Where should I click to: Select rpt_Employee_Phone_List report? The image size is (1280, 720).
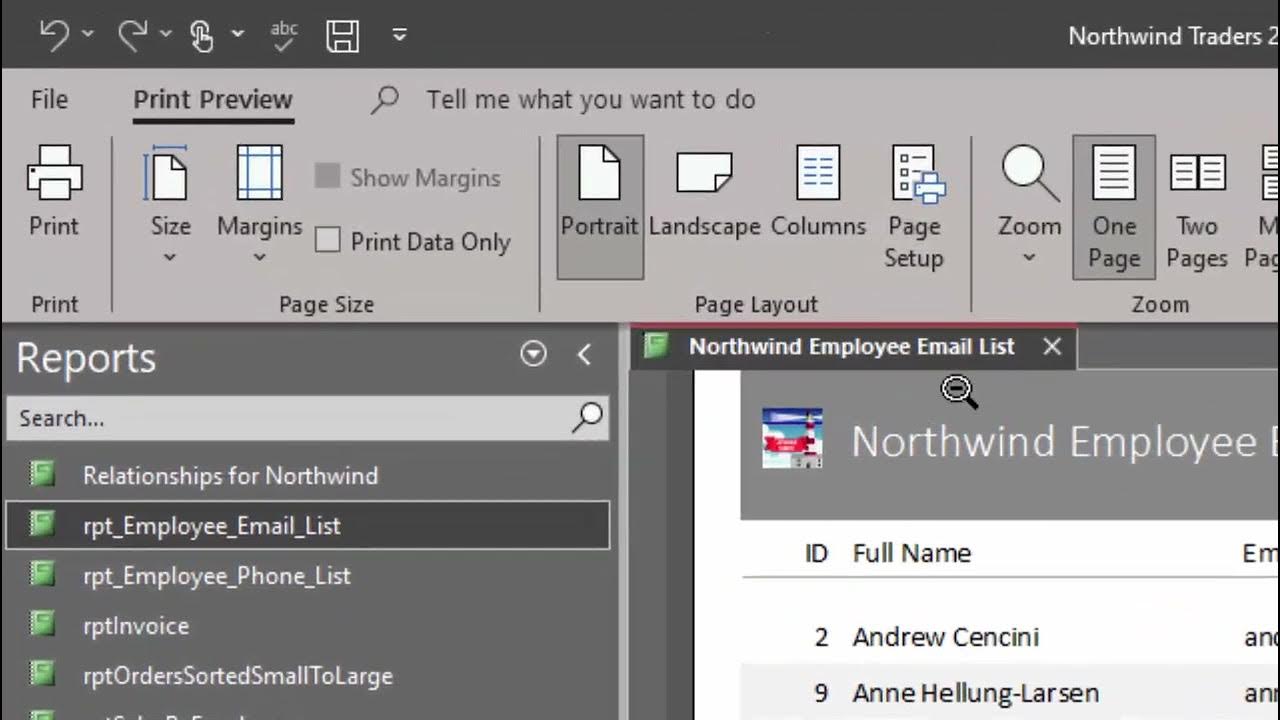click(x=308, y=575)
